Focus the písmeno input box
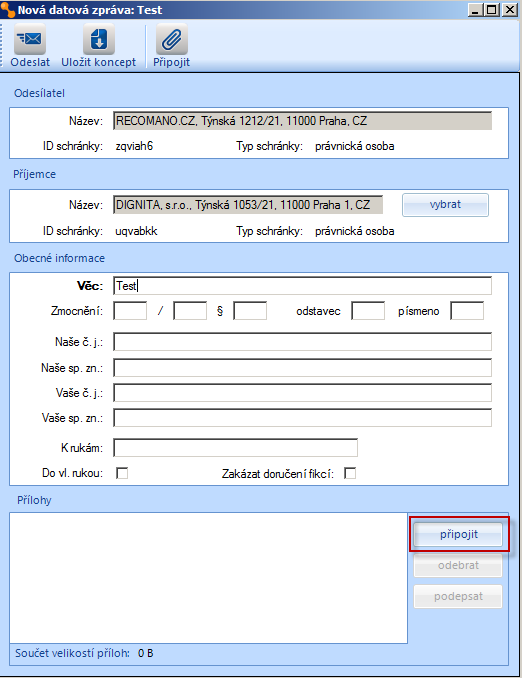Image resolution: width=522 pixels, height=678 pixels. 467,311
